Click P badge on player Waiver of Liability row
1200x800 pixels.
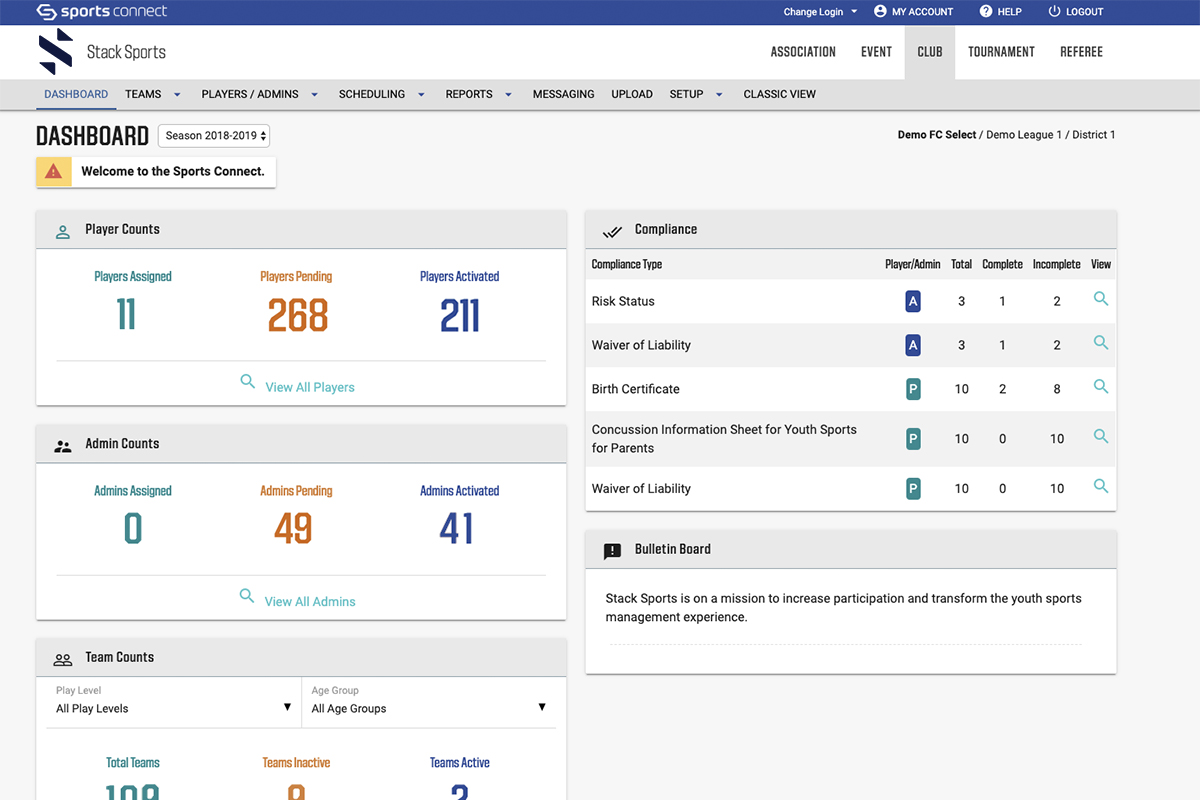pos(912,489)
